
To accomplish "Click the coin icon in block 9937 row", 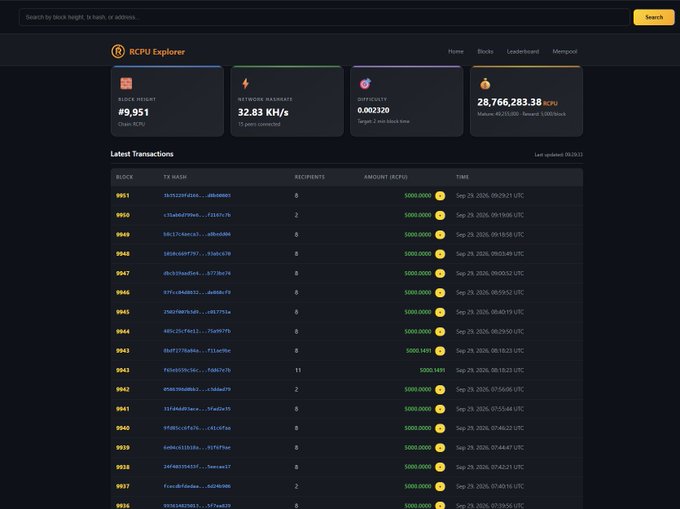I will click(440, 486).
